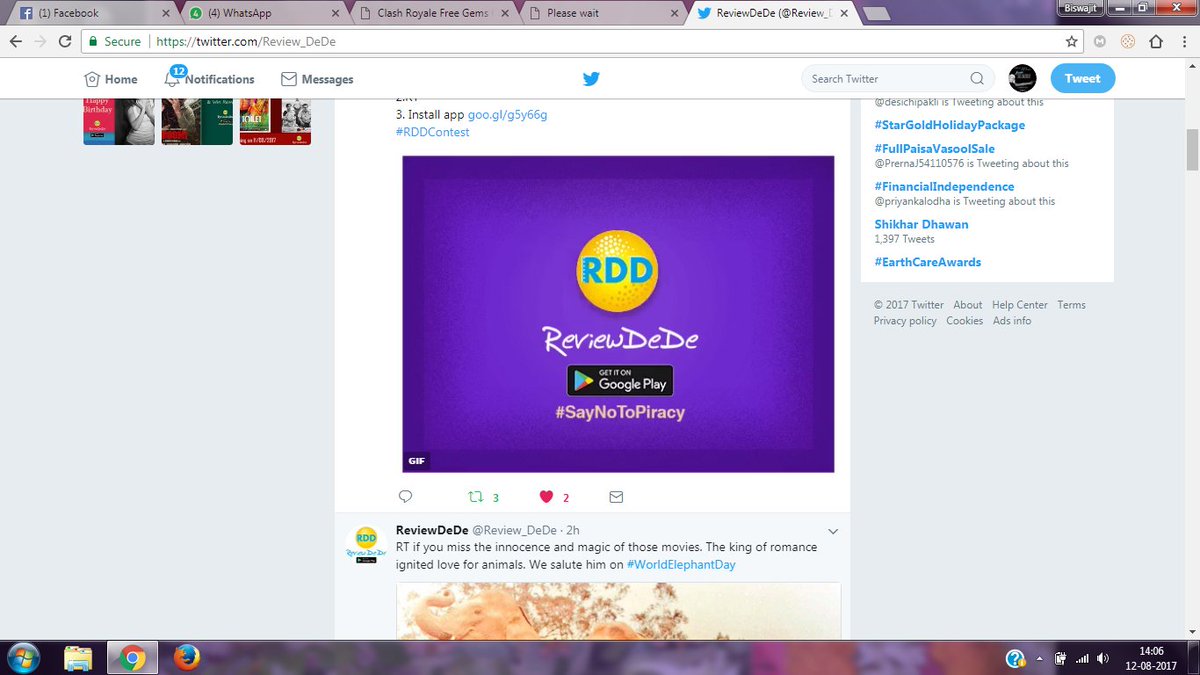Click the home extension icon in Chrome toolbar
Viewport: 1200px width, 675px height.
point(1156,42)
